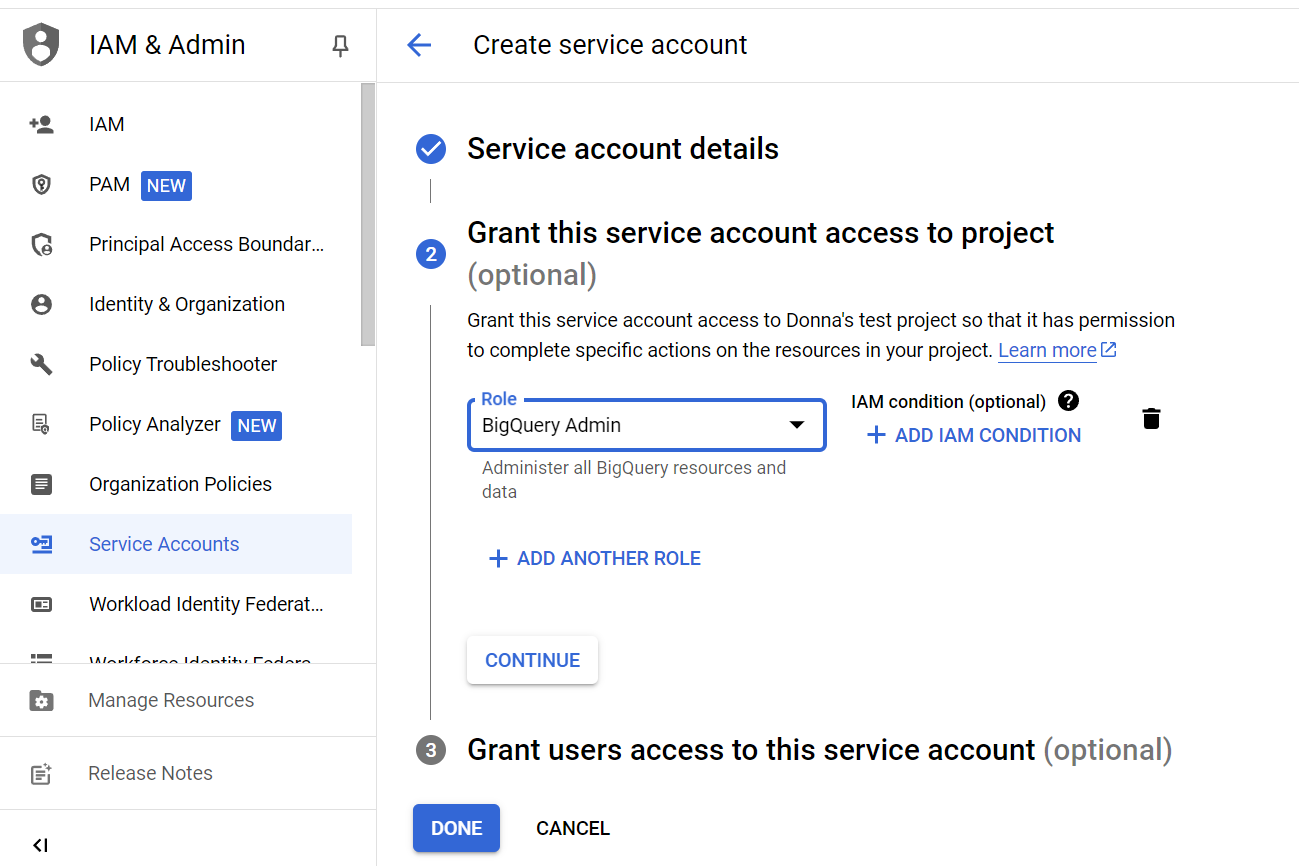Pin the IAM & Admin navigation panel
This screenshot has width=1299, height=866.
pyautogui.click(x=341, y=45)
